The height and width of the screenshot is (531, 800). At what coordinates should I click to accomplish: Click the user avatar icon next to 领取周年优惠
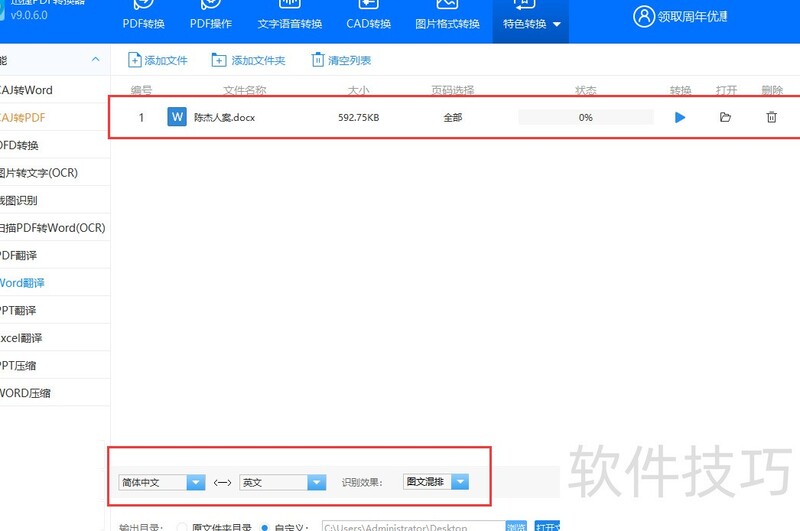643,16
